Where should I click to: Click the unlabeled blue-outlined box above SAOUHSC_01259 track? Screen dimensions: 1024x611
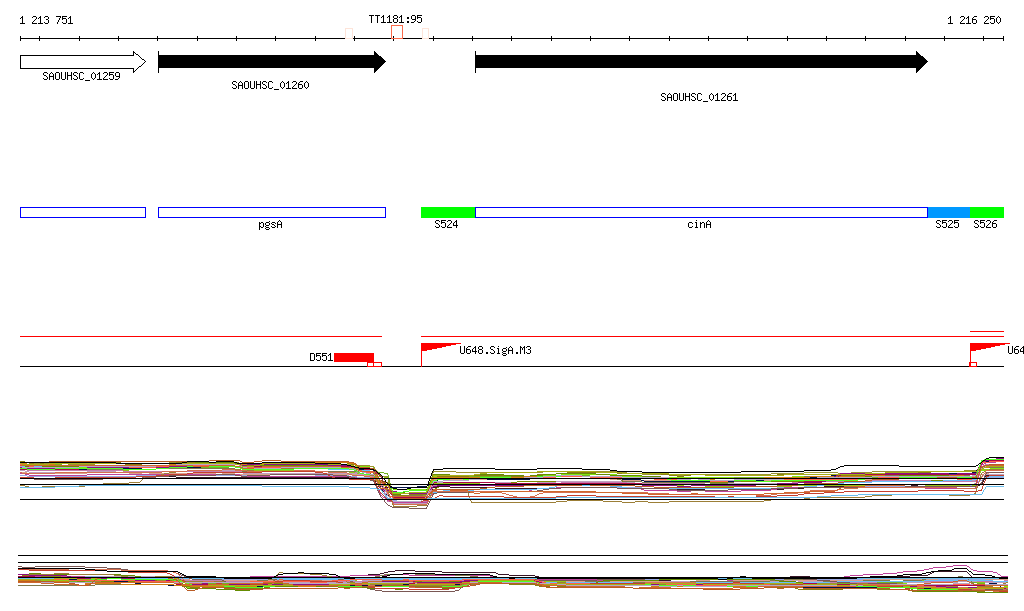click(x=82, y=212)
